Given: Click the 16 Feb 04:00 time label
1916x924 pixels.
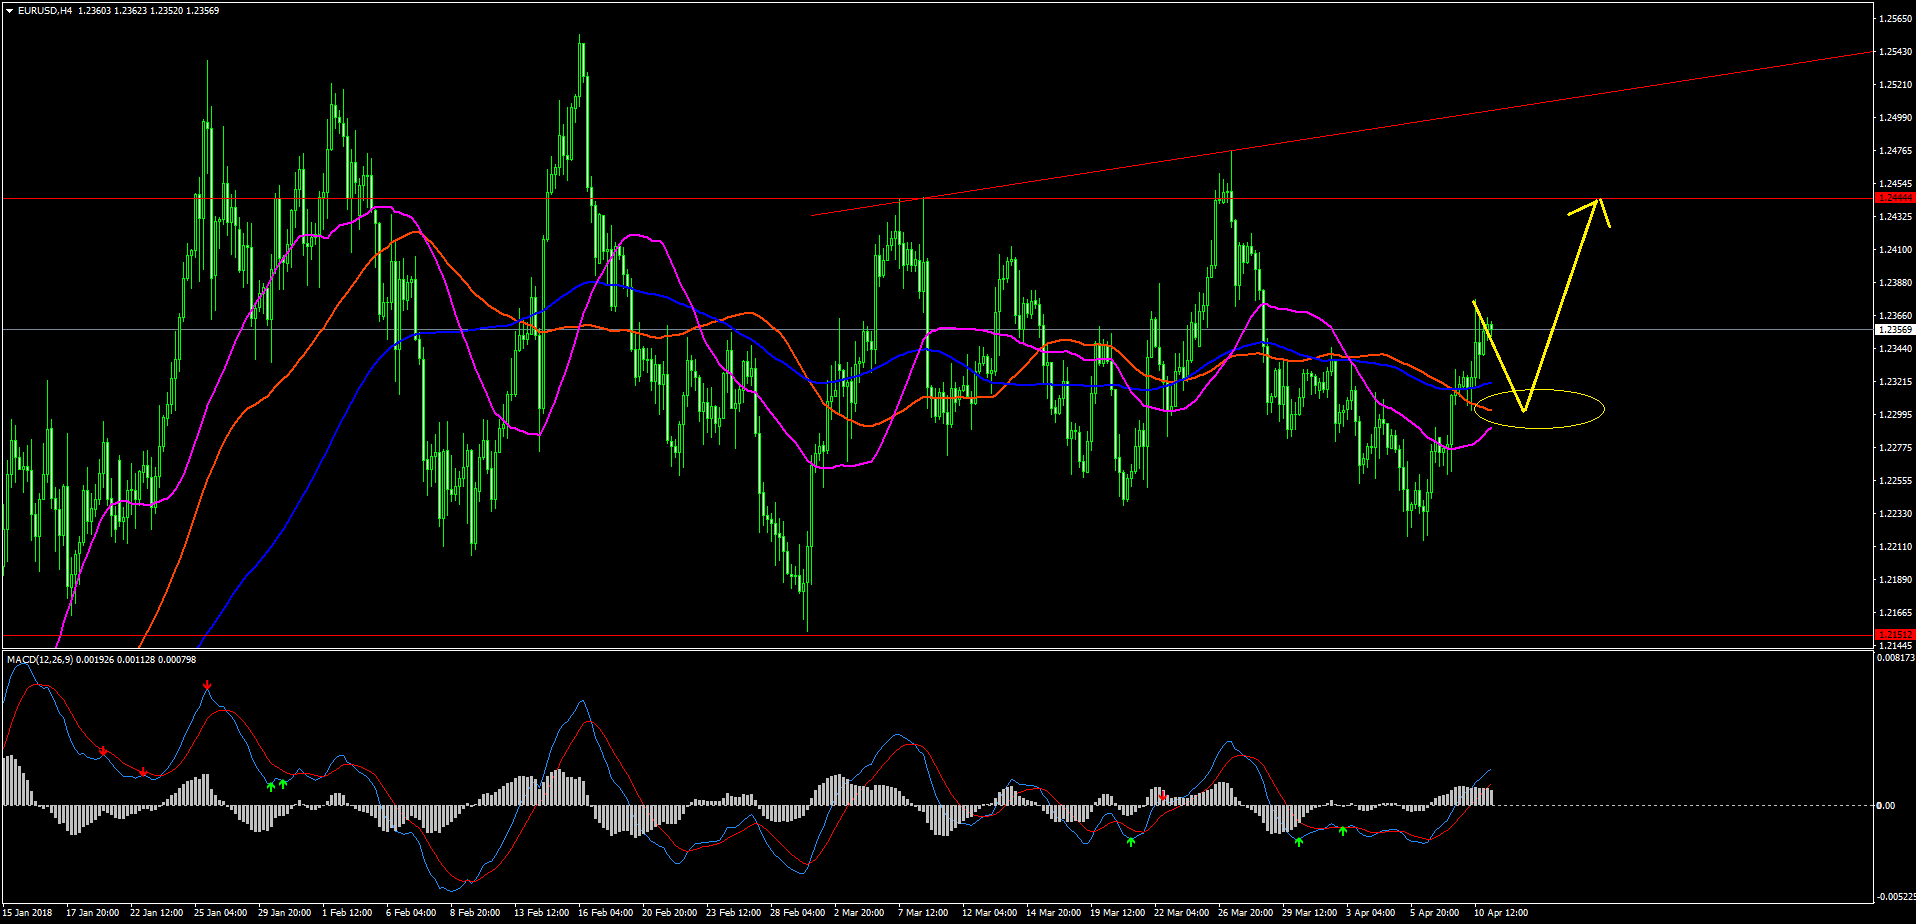Looking at the screenshot, I should click(605, 913).
